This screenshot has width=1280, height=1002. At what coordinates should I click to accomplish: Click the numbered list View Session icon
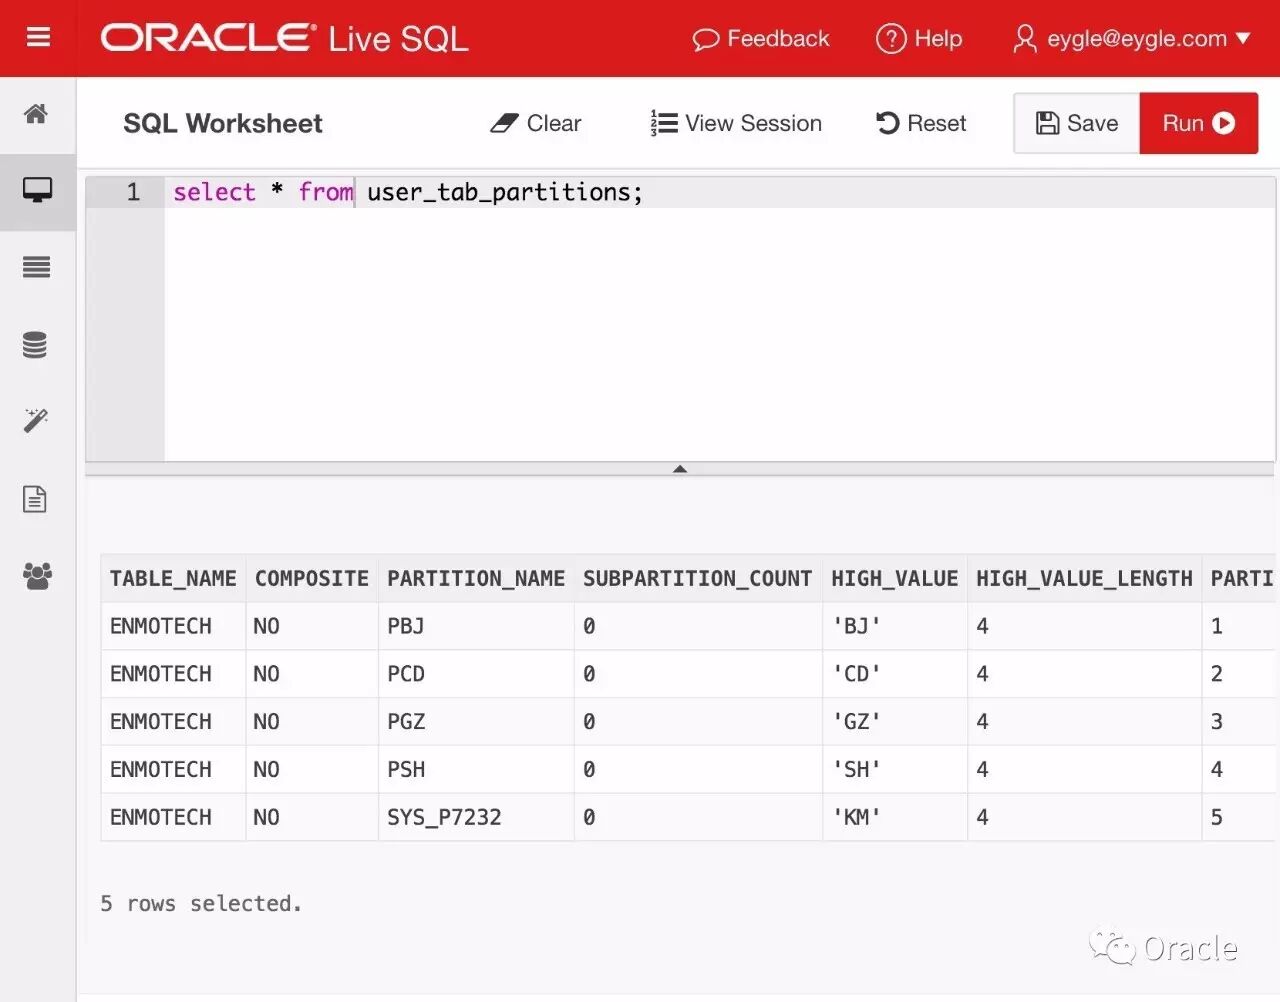point(664,123)
